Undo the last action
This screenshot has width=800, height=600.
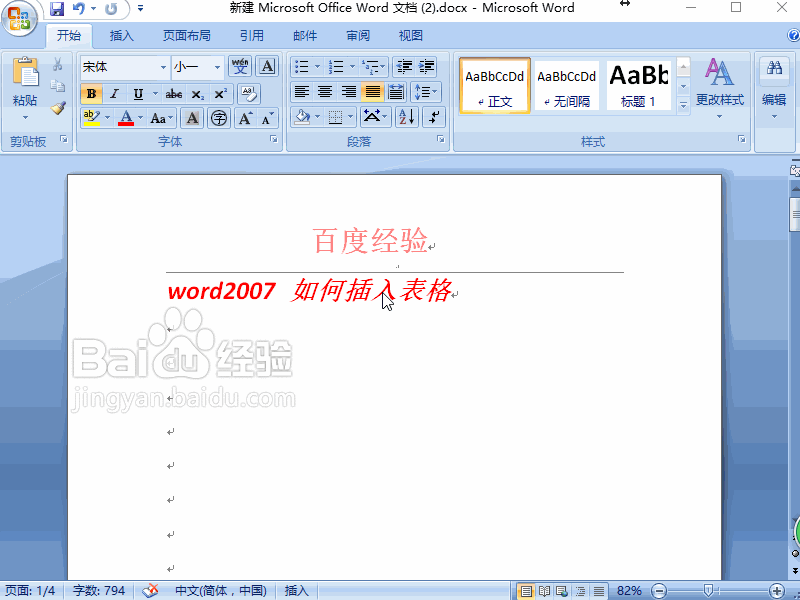pos(79,8)
